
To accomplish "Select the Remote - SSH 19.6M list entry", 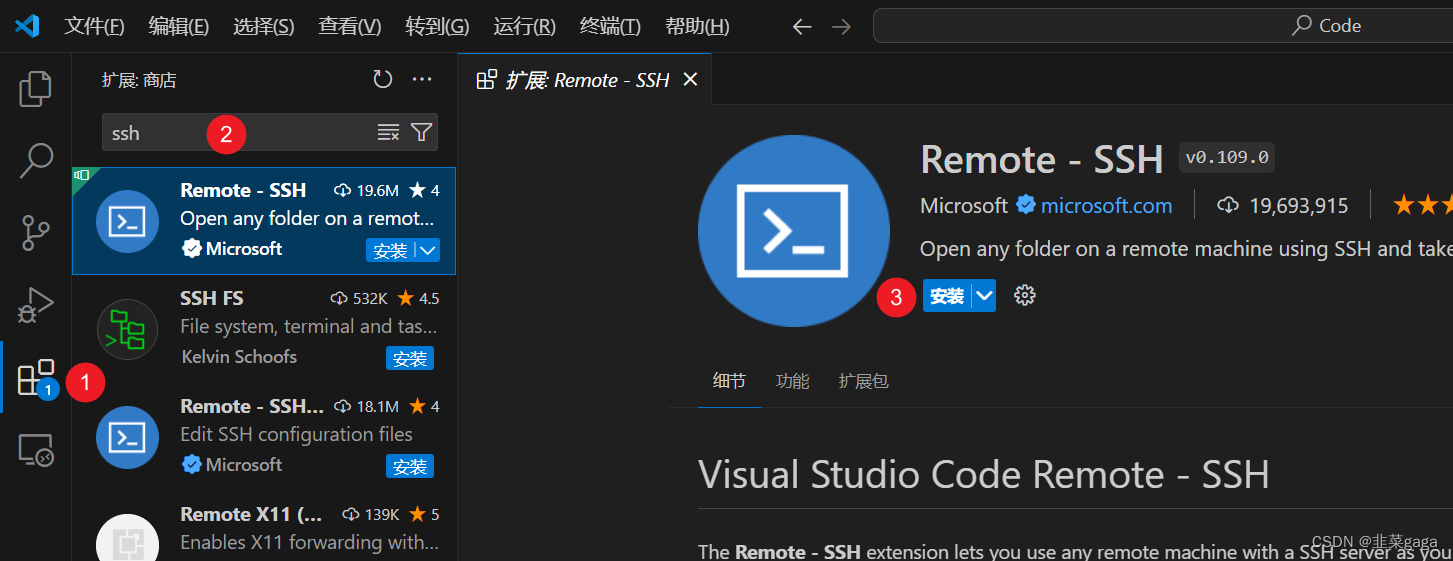I will tap(264, 221).
